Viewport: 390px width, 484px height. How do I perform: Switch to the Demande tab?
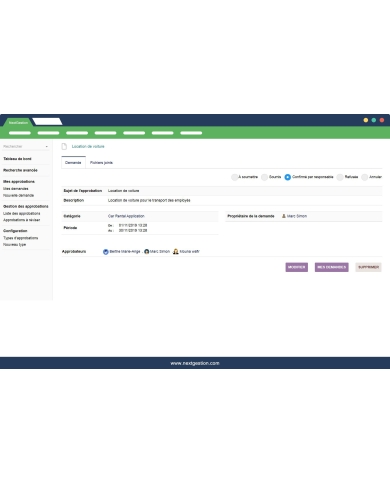pyautogui.click(x=73, y=162)
